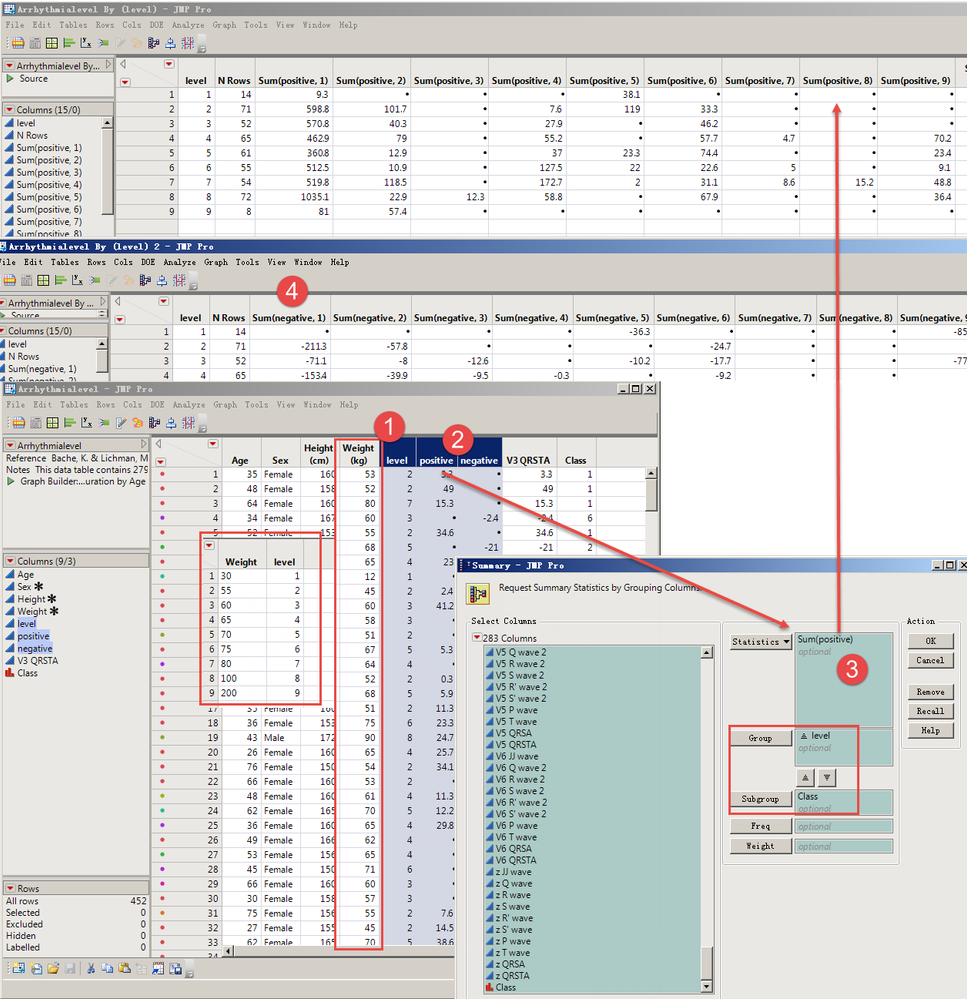Click the Age column's blue triangle icon
This screenshot has height=999, width=967.
click(10, 575)
